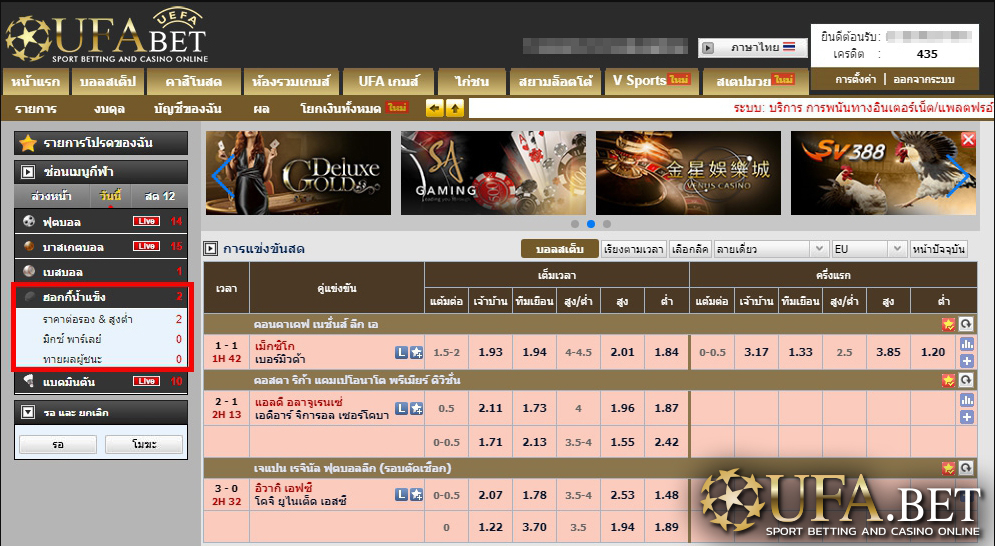Select the first carousel dot indicator
This screenshot has width=995, height=546.
pyautogui.click(x=575, y=224)
